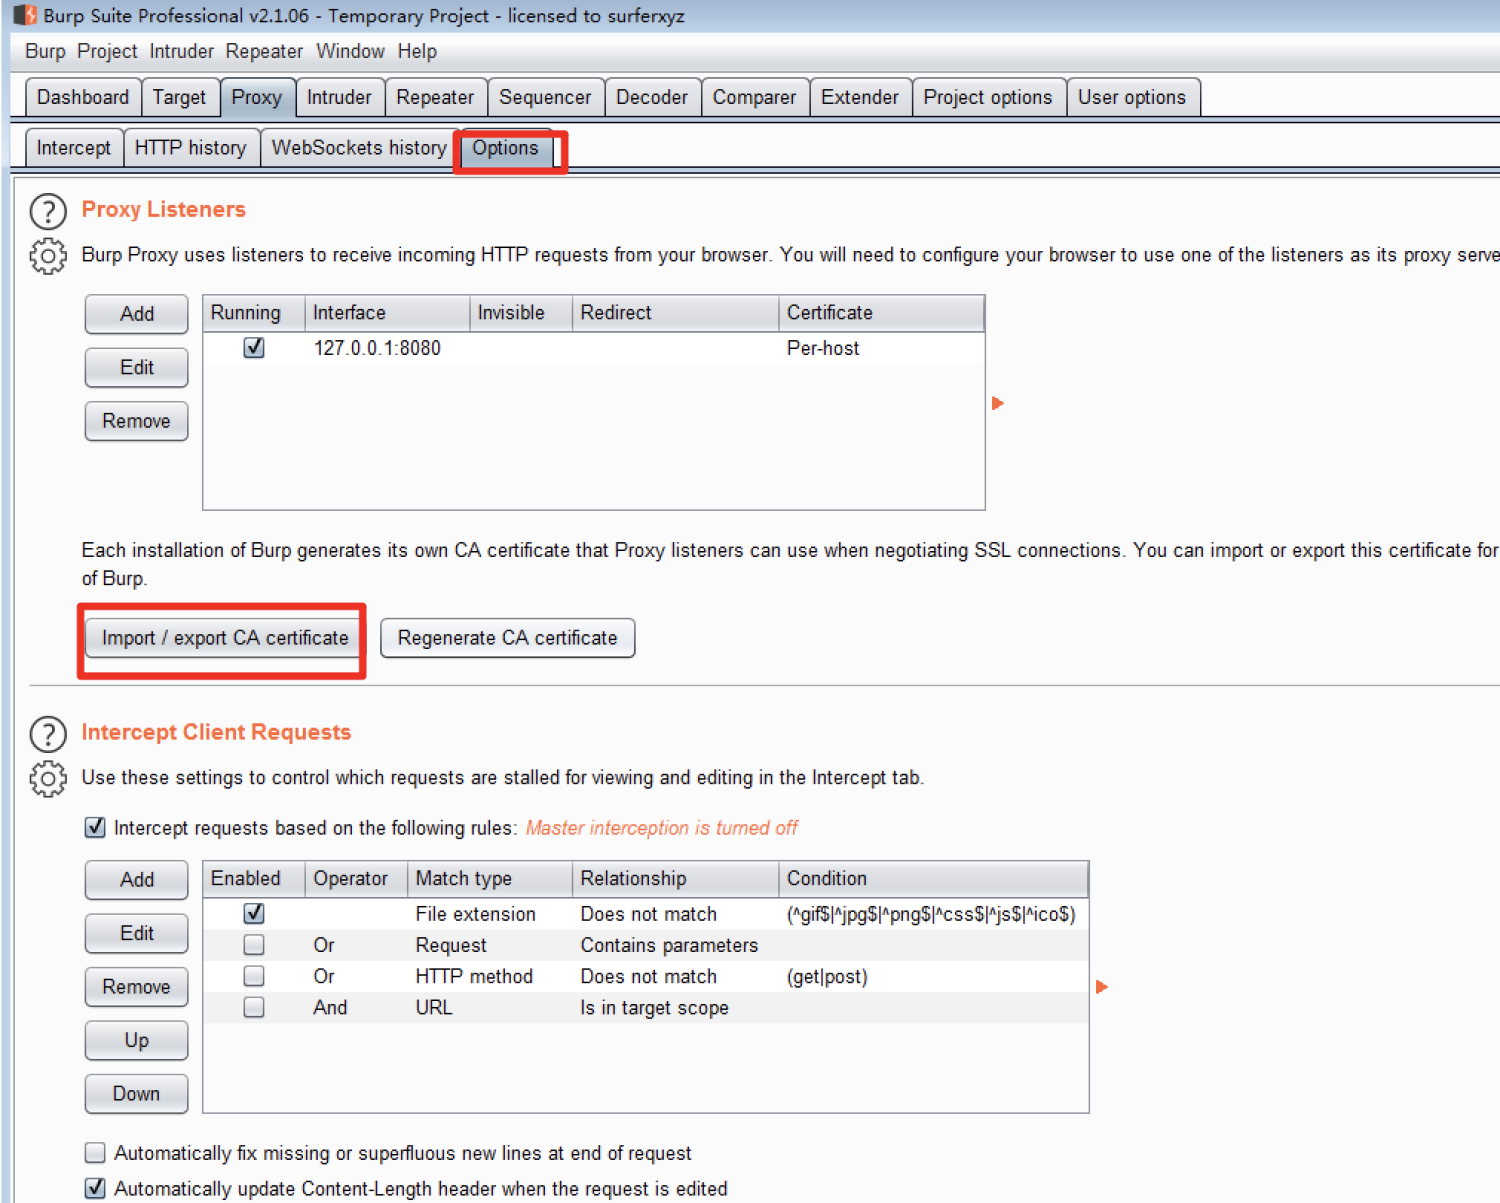Toggle Running checkbox for 127.0.0.1:8080 listener

254,348
